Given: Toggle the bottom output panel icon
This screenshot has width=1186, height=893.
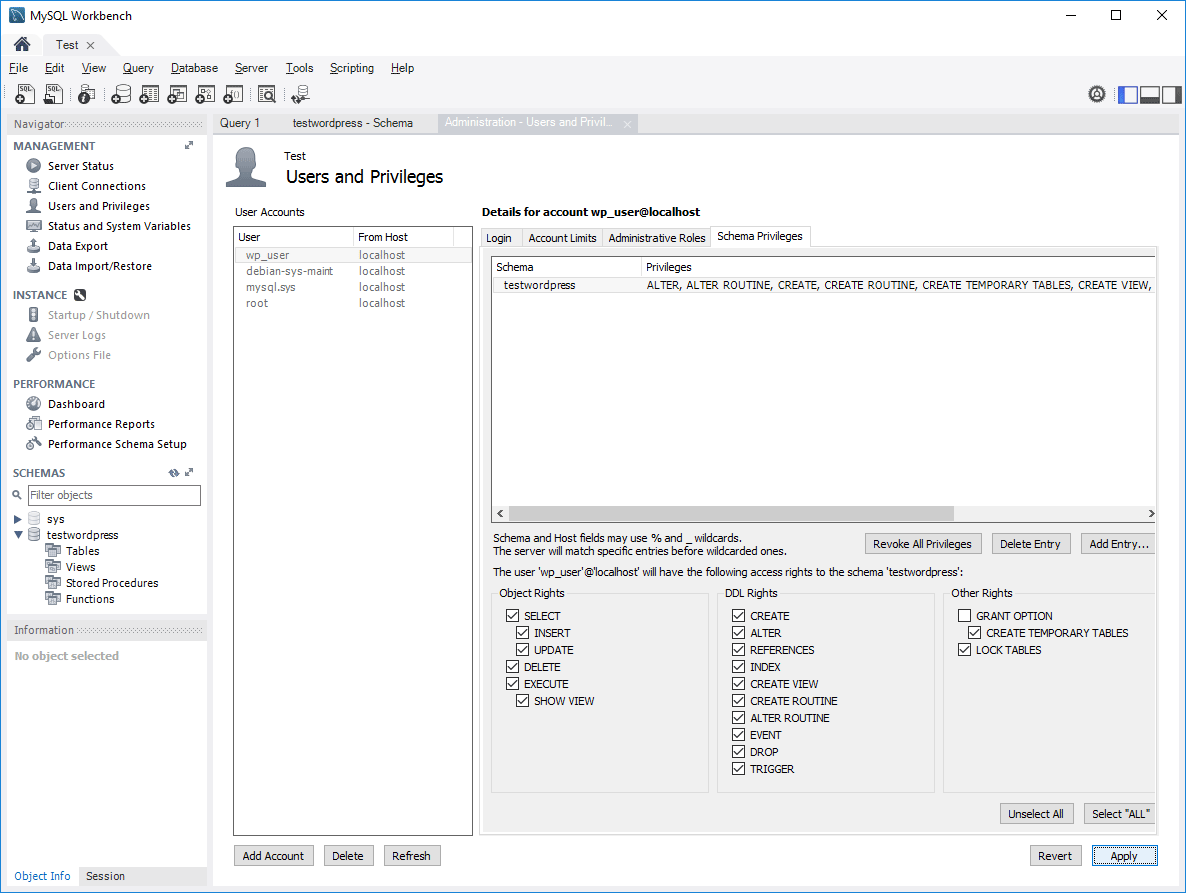Looking at the screenshot, I should [x=1150, y=95].
